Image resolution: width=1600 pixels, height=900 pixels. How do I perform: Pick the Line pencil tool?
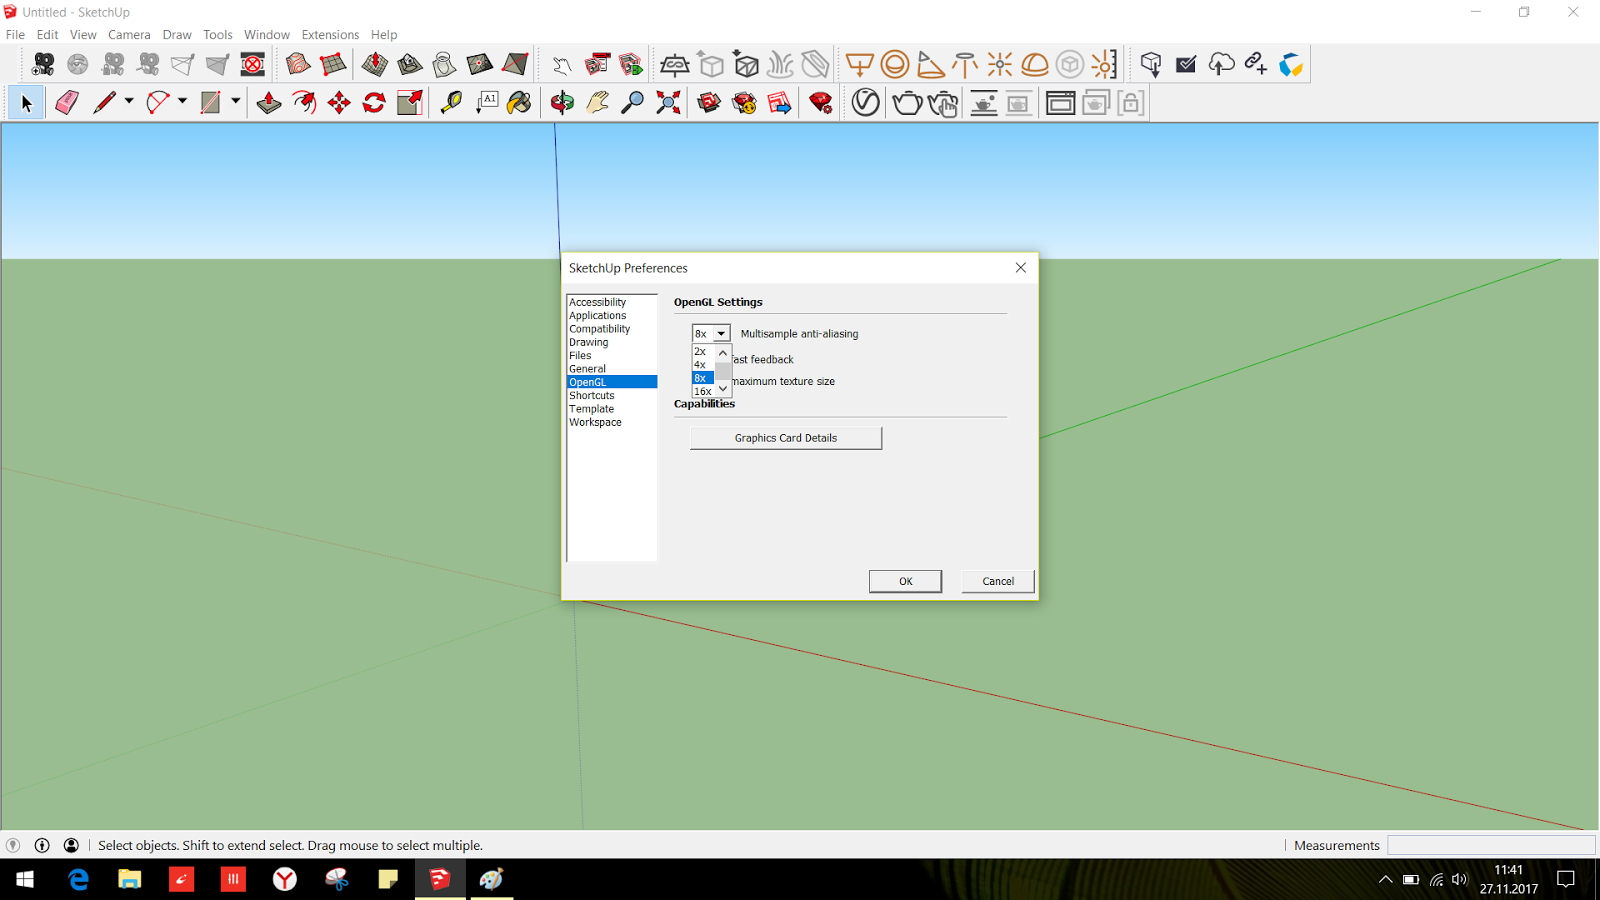click(104, 102)
